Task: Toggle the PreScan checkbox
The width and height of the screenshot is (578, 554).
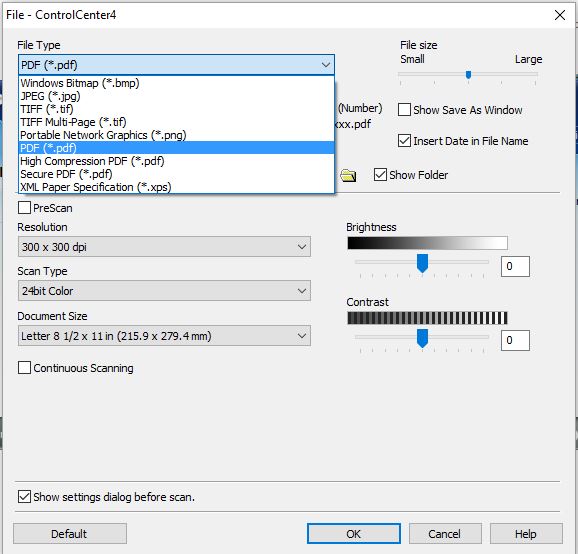Action: (x=24, y=208)
